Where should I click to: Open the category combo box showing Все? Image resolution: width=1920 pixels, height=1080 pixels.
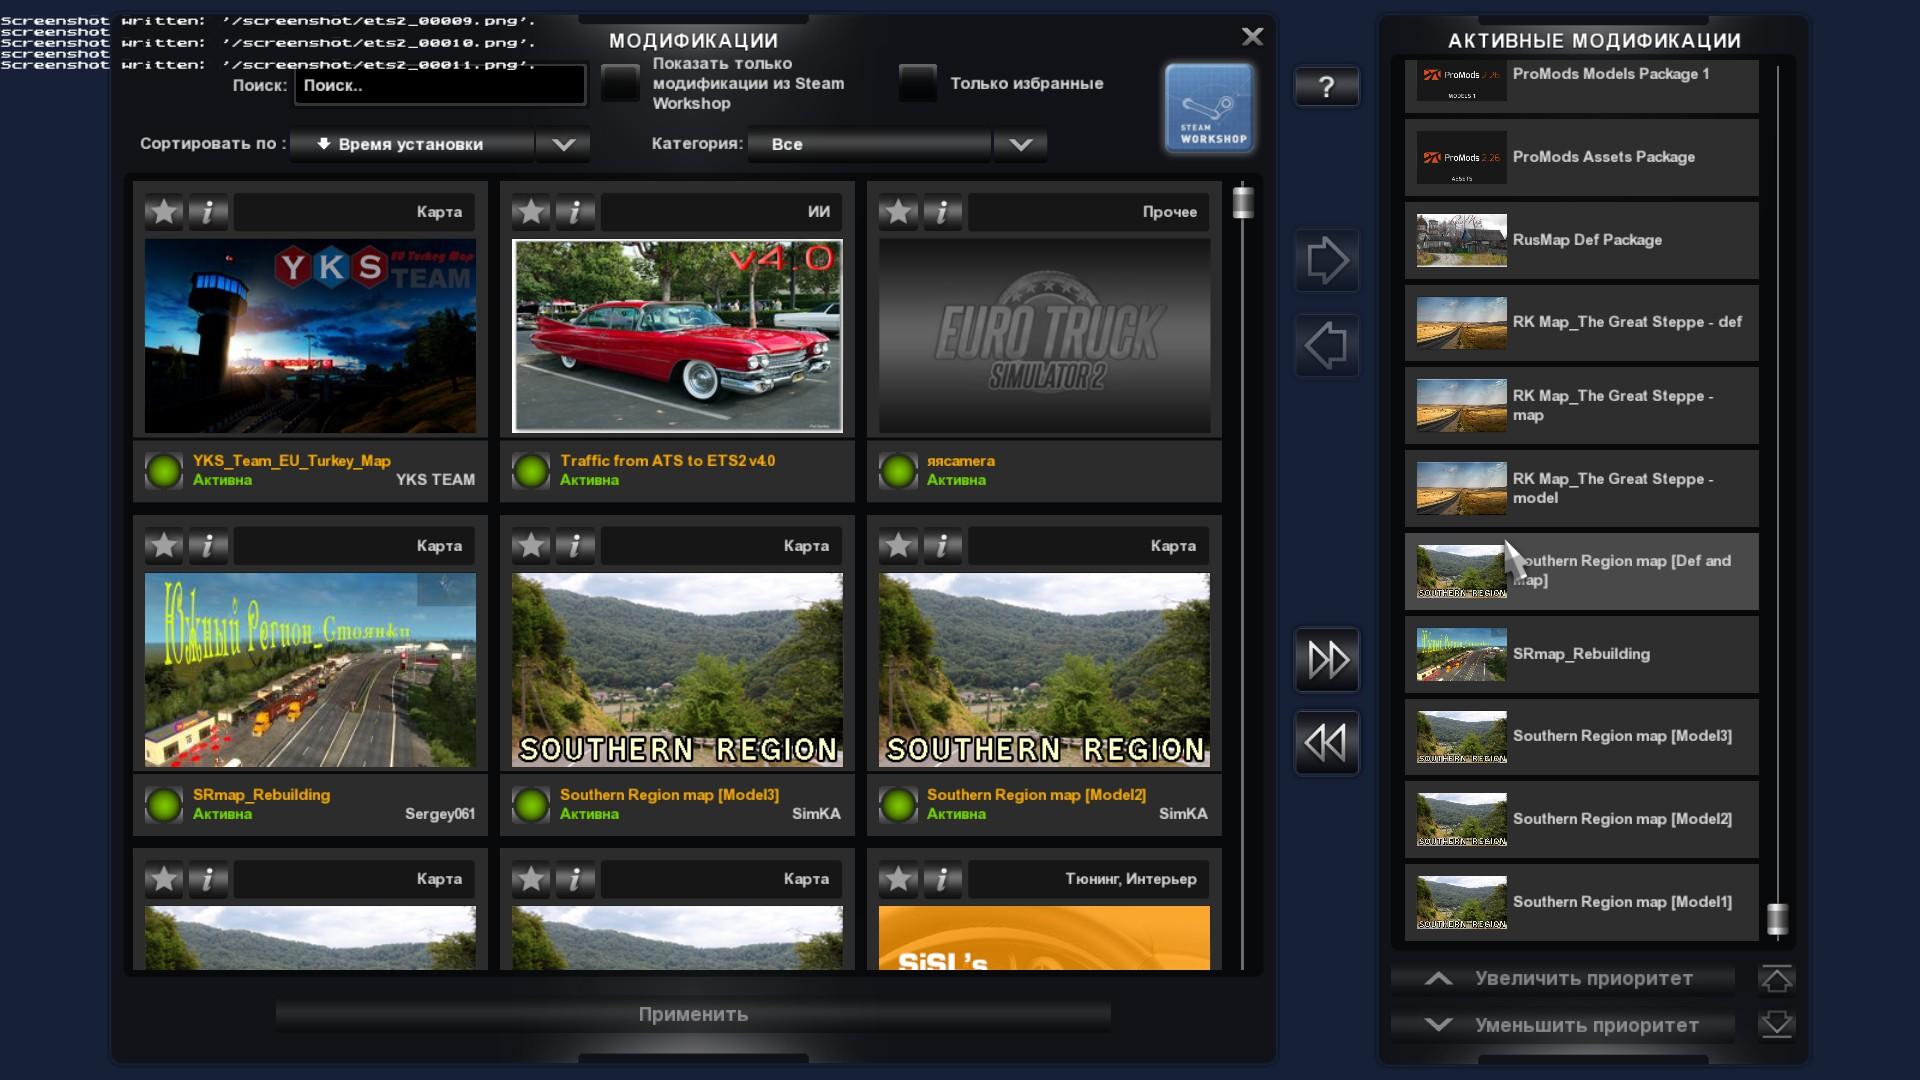tap(870, 144)
